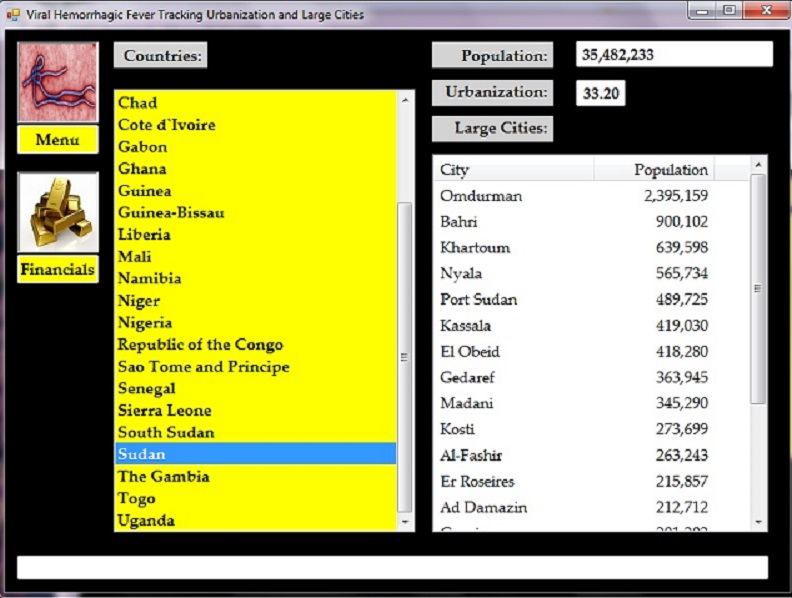Click the Ebola virus image icon
This screenshot has width=792, height=598.
tap(58, 82)
